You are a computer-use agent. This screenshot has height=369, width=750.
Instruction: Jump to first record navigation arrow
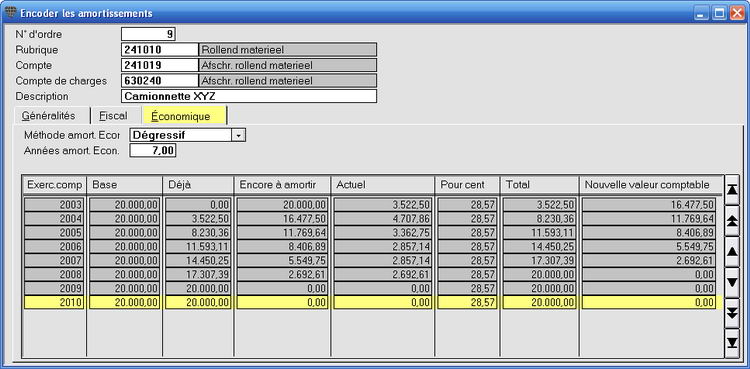732,190
